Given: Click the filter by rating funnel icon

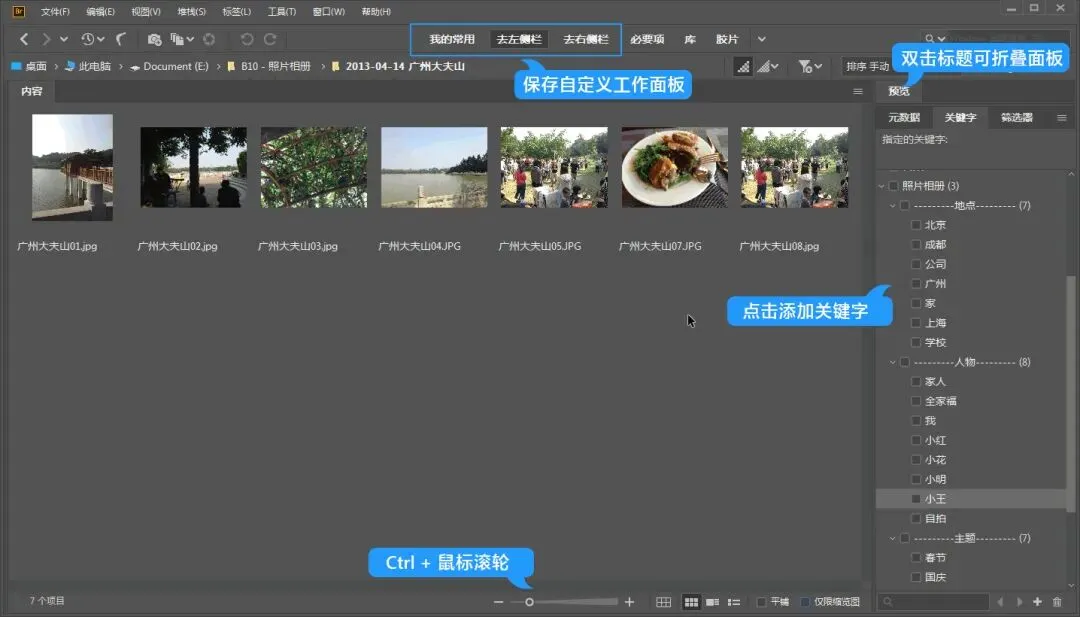Looking at the screenshot, I should pos(804,66).
